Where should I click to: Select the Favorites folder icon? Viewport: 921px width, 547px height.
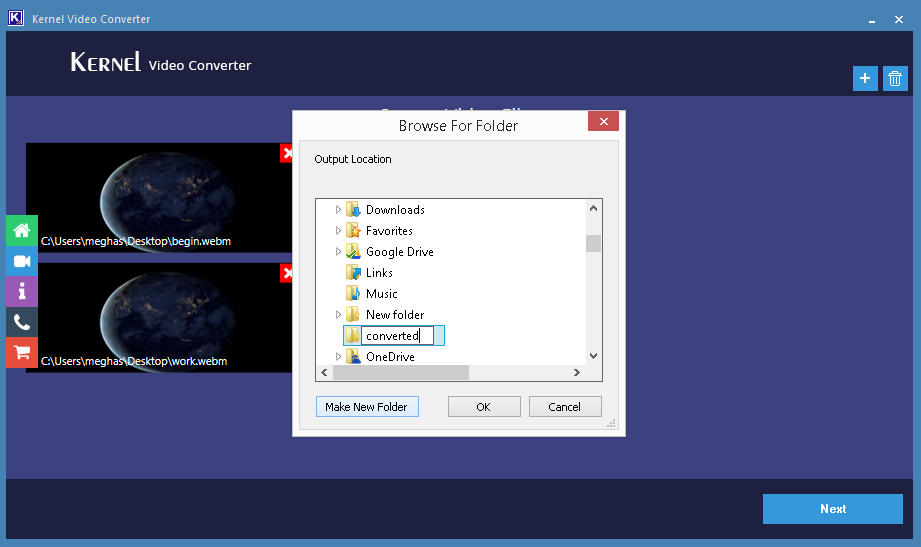[x=353, y=230]
